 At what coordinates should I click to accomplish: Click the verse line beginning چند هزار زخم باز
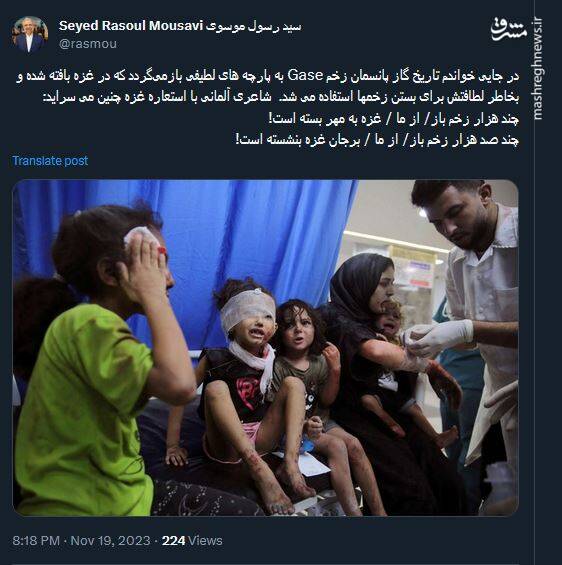click(x=394, y=119)
